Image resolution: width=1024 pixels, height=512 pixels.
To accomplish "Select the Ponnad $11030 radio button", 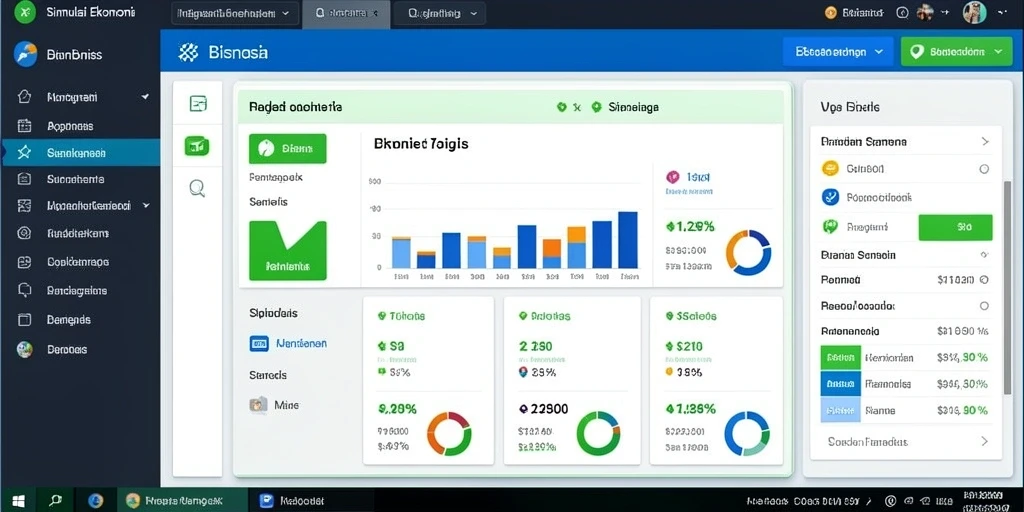I will (984, 280).
